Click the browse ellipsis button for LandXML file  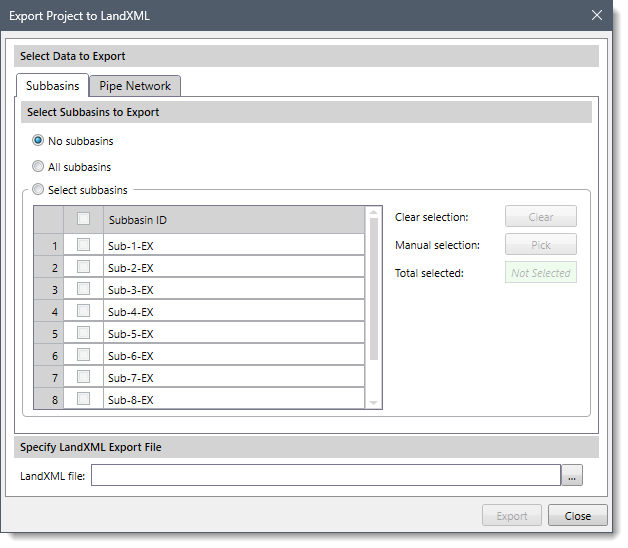[x=571, y=476]
